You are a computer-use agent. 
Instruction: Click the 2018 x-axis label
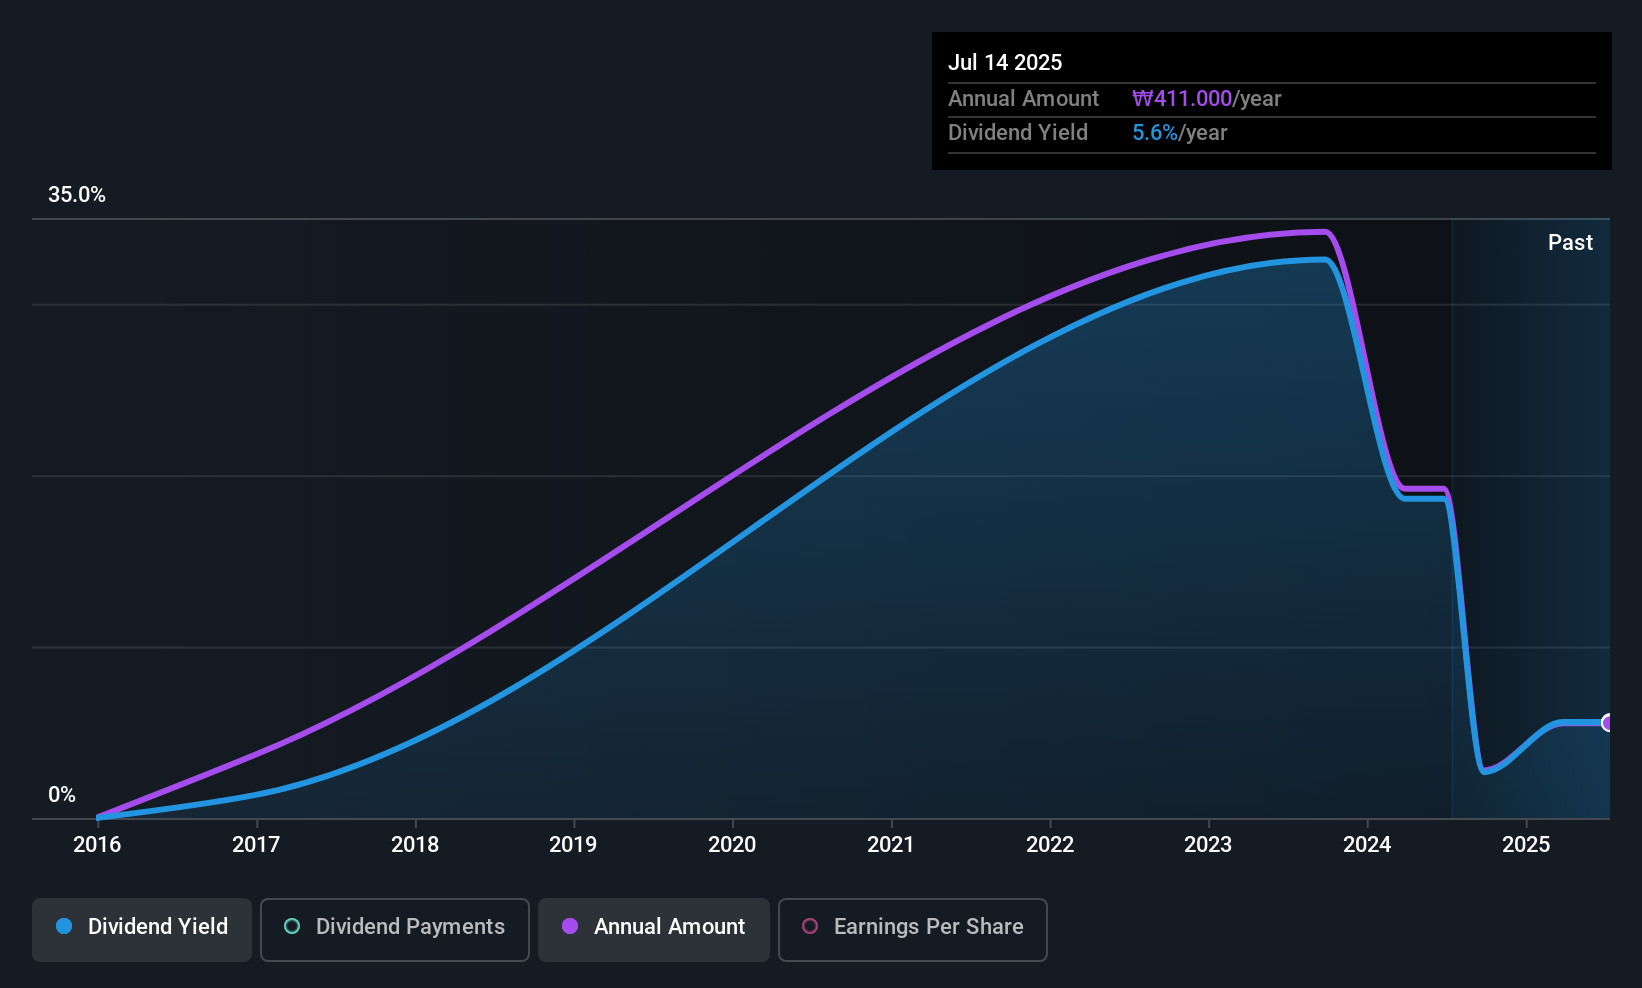(x=415, y=844)
